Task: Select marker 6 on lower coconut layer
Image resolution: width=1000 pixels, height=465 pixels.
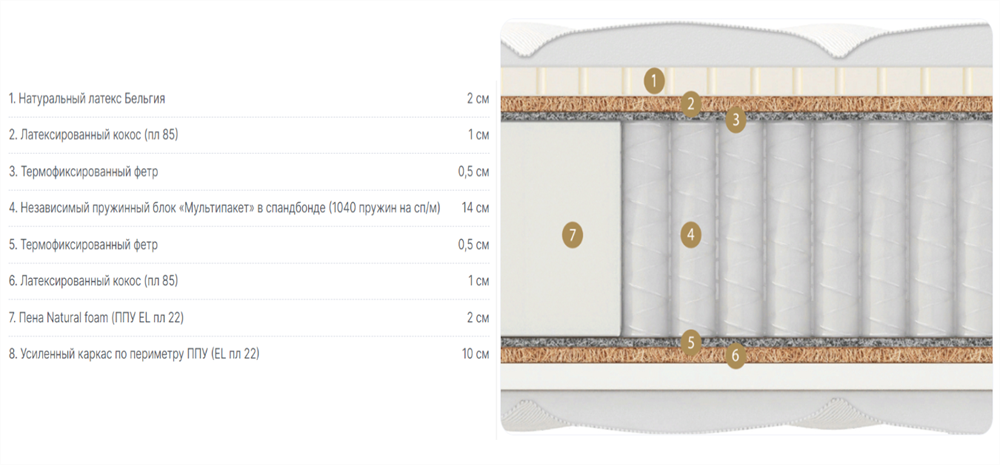Action: pyautogui.click(x=735, y=356)
